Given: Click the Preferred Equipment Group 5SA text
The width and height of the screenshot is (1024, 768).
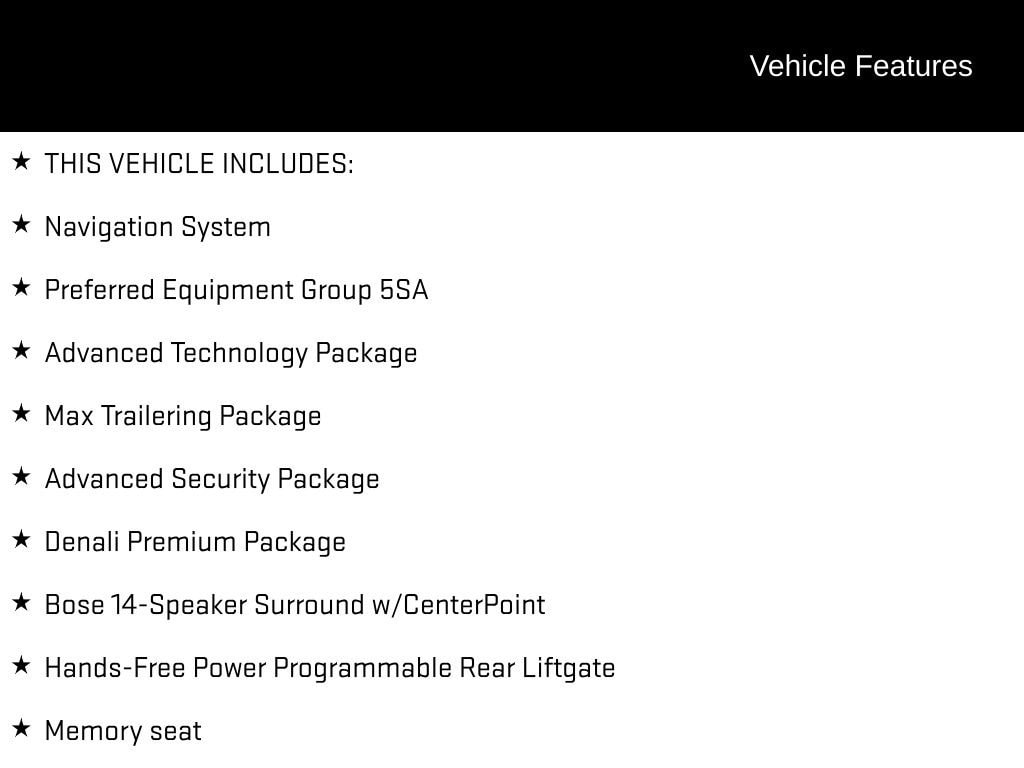Looking at the screenshot, I should point(236,290).
